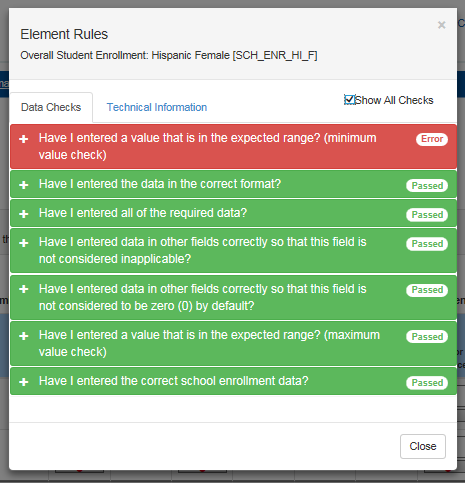
Task: Open plus icon for inapplicable field check
Action: (x=24, y=243)
